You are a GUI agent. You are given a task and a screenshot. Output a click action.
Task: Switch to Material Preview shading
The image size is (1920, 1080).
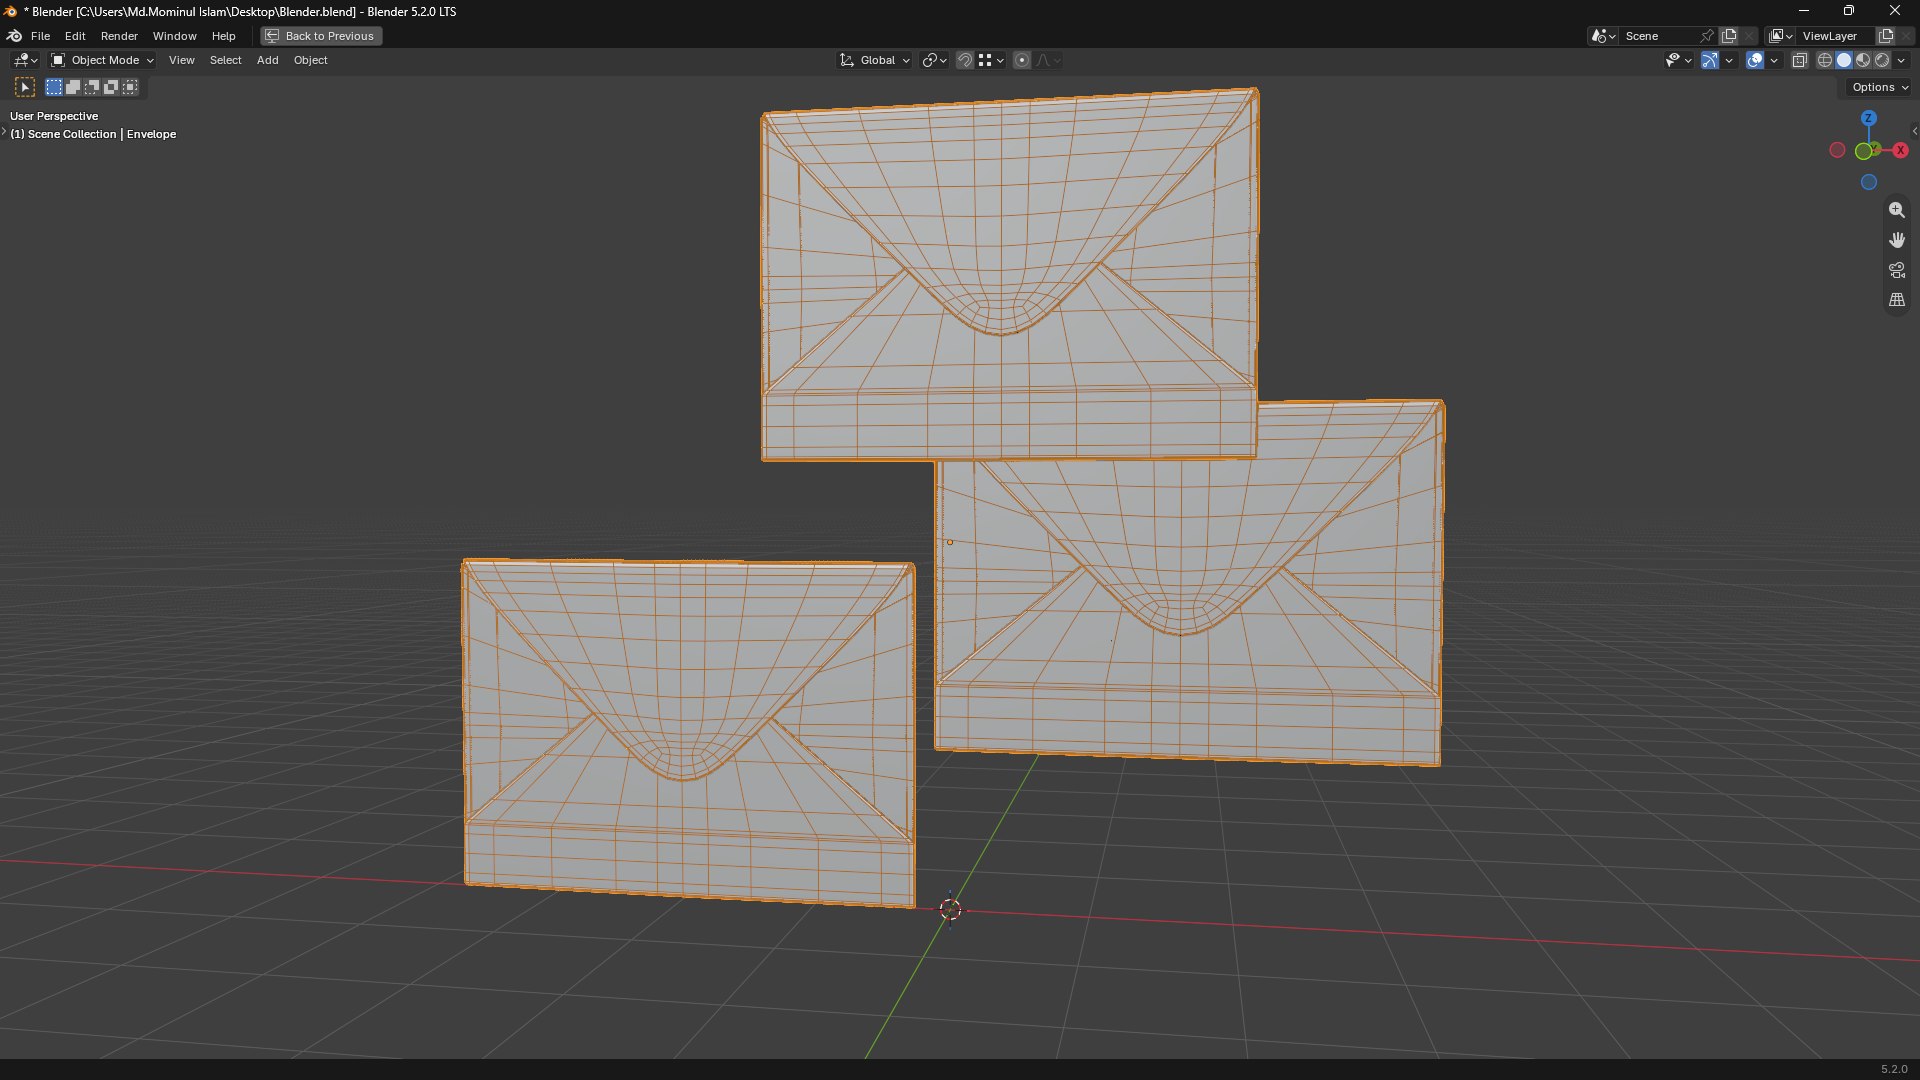coord(1863,60)
